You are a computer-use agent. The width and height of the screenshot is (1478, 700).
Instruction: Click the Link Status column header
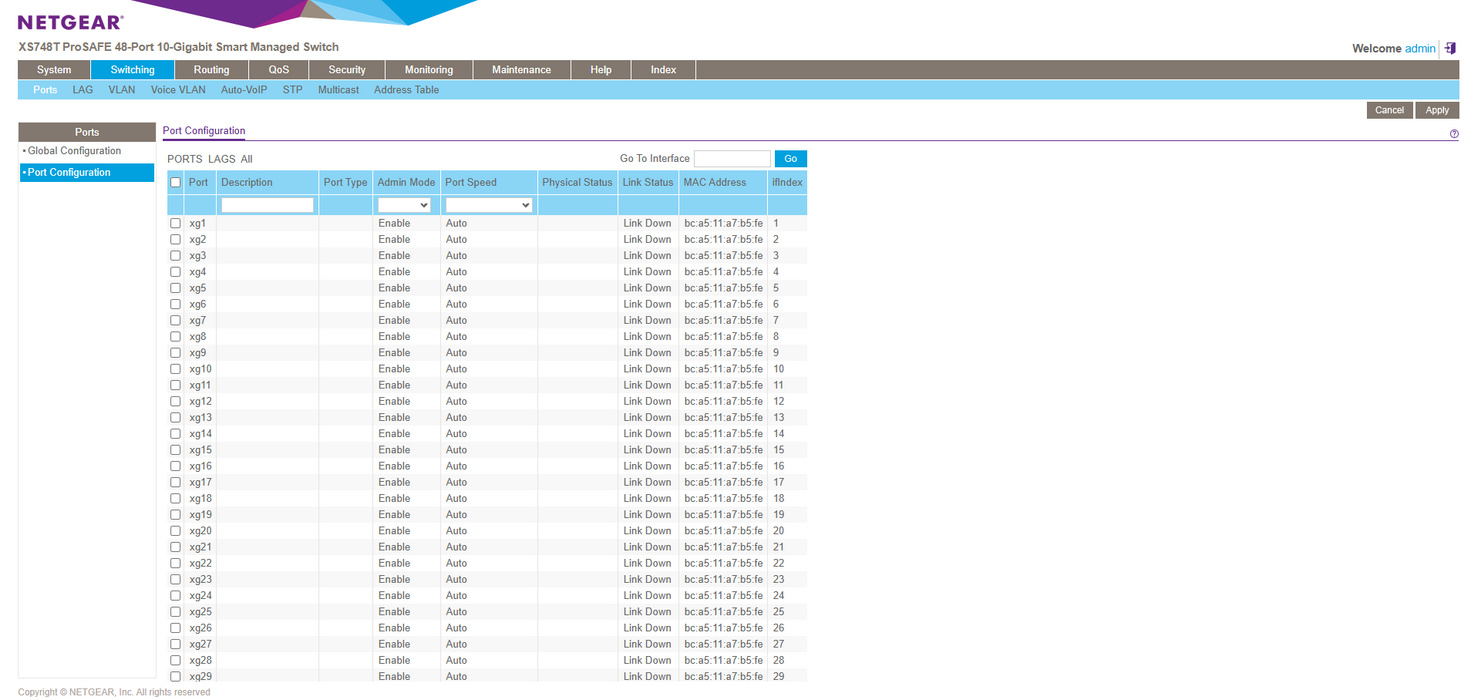[648, 182]
